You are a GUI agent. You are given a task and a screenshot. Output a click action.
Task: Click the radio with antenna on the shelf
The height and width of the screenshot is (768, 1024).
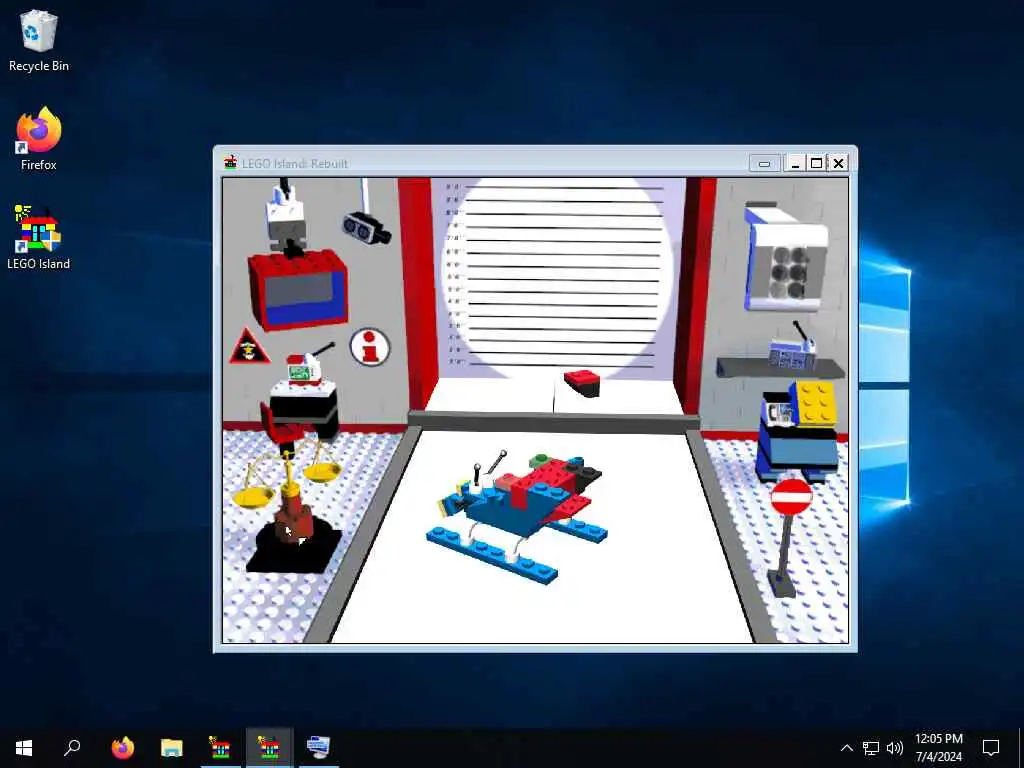(793, 347)
